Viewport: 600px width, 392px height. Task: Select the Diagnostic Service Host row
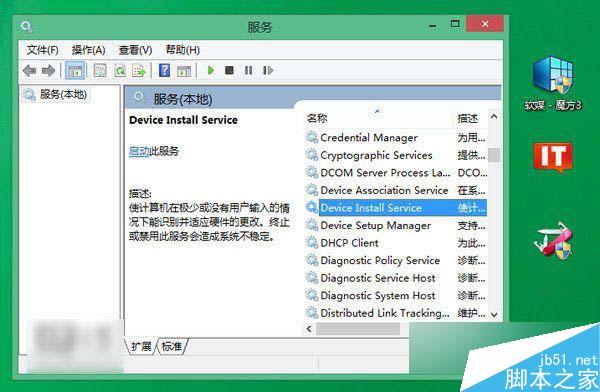pos(396,278)
